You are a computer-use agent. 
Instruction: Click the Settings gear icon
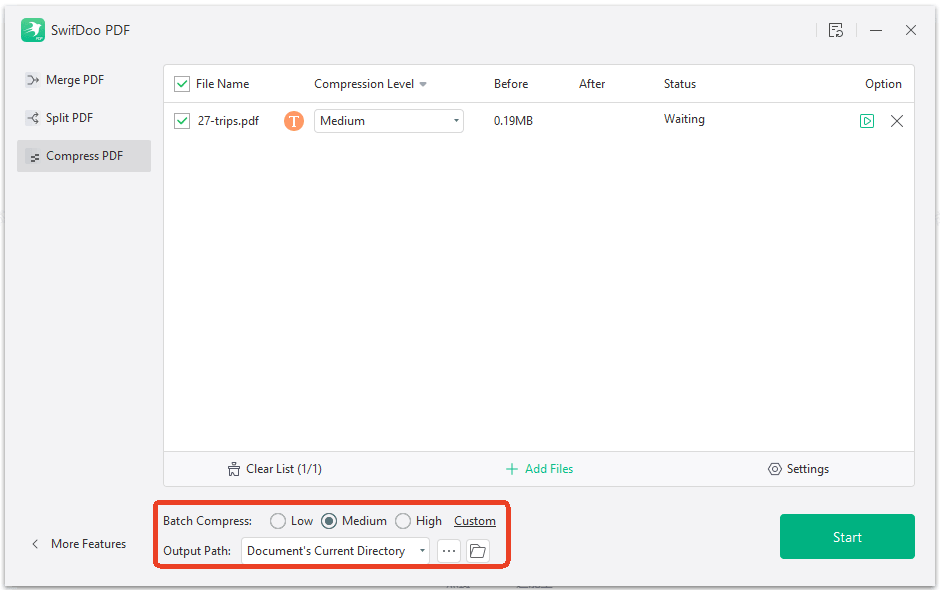click(x=775, y=469)
